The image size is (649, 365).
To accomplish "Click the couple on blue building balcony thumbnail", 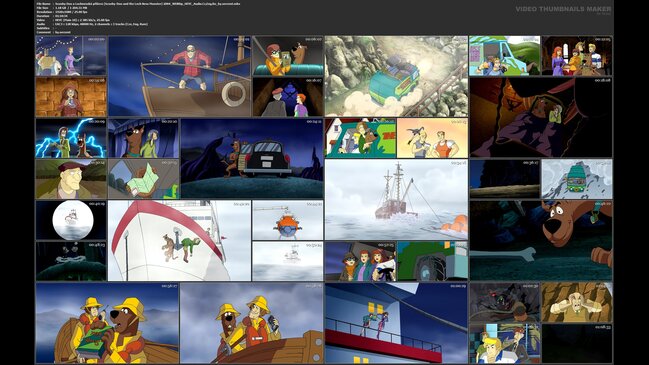I will [397, 323].
